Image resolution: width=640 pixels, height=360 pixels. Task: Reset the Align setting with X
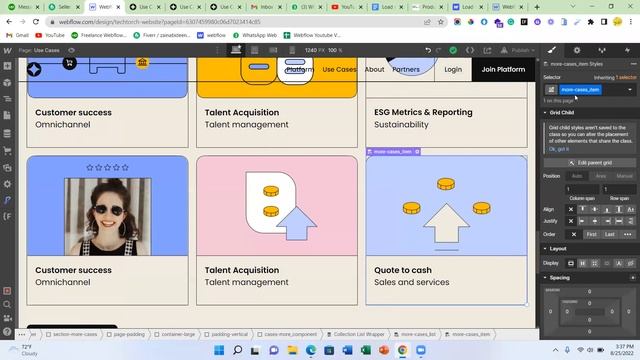tap(571, 209)
